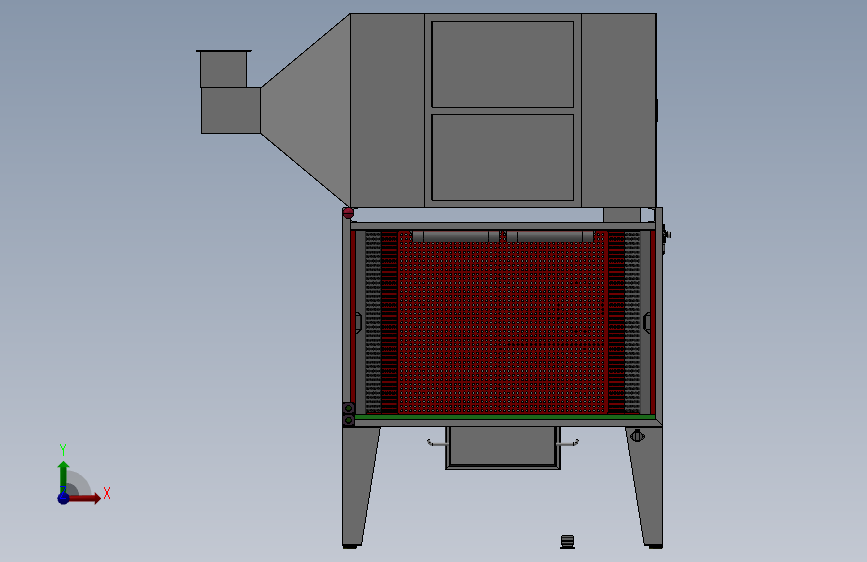867x562 pixels.
Task: Select the collection drawer below the frame
Action: point(503,447)
